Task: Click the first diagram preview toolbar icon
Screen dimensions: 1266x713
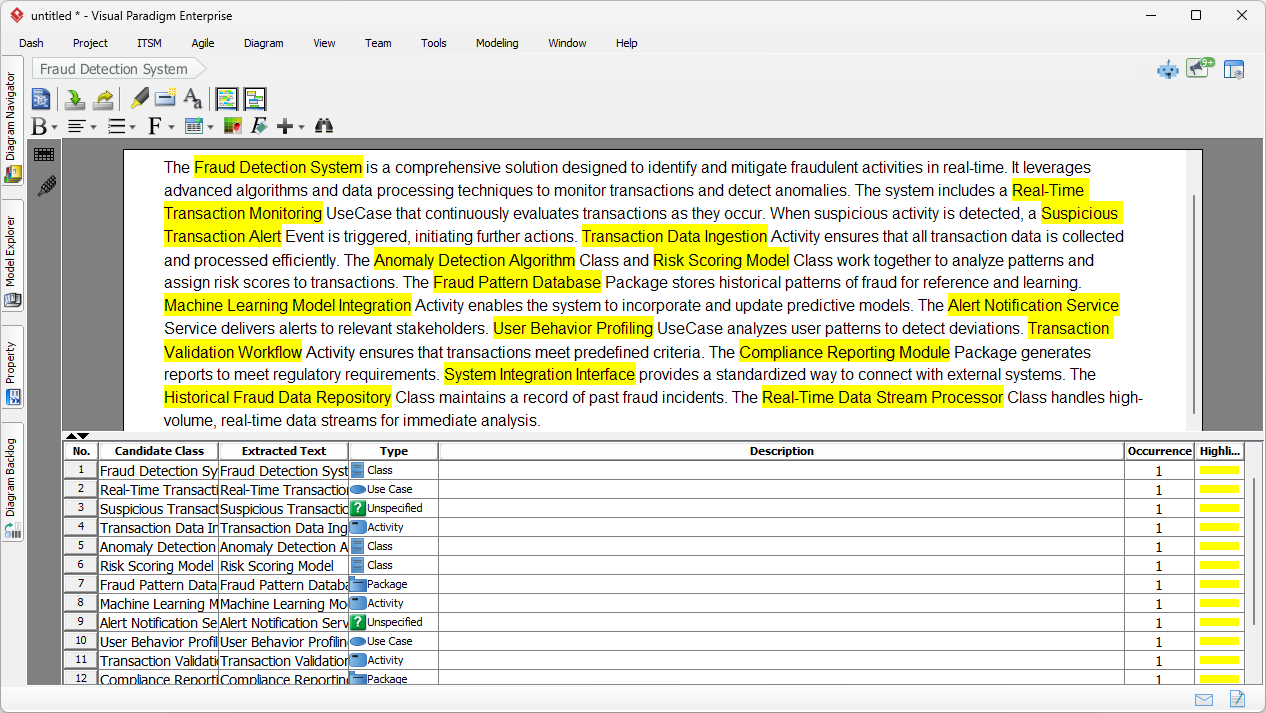Action: click(x=226, y=98)
